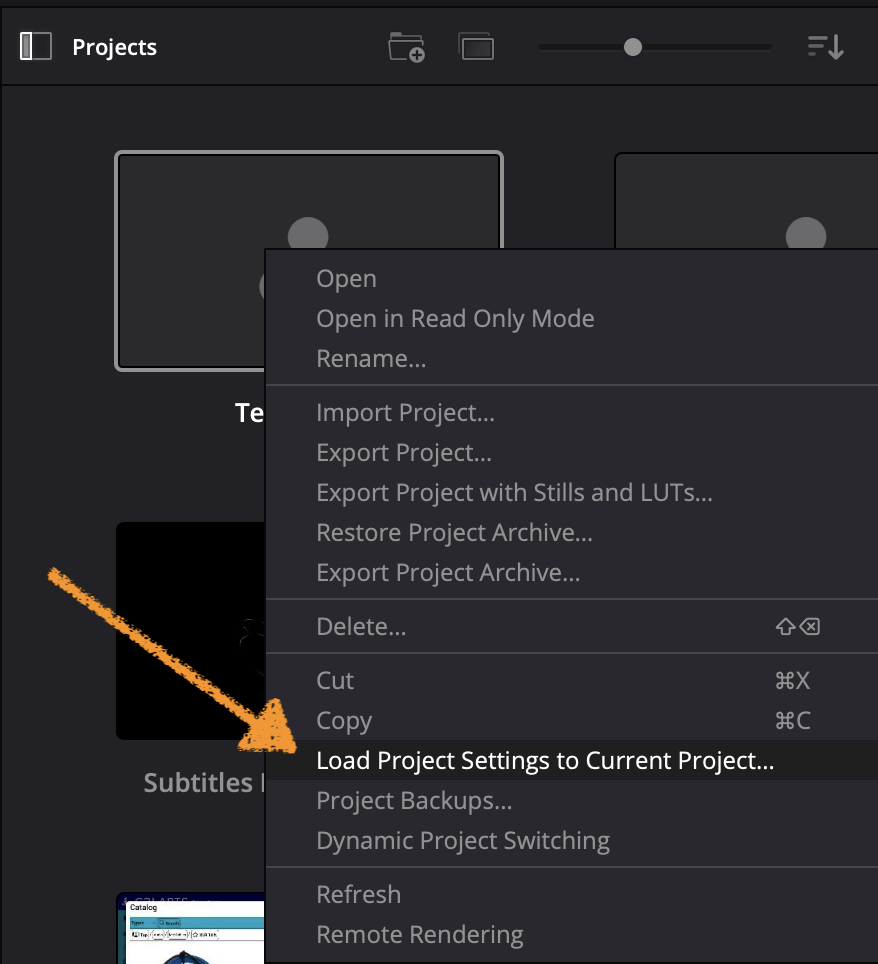Select Delete... from the context menu

(x=361, y=627)
